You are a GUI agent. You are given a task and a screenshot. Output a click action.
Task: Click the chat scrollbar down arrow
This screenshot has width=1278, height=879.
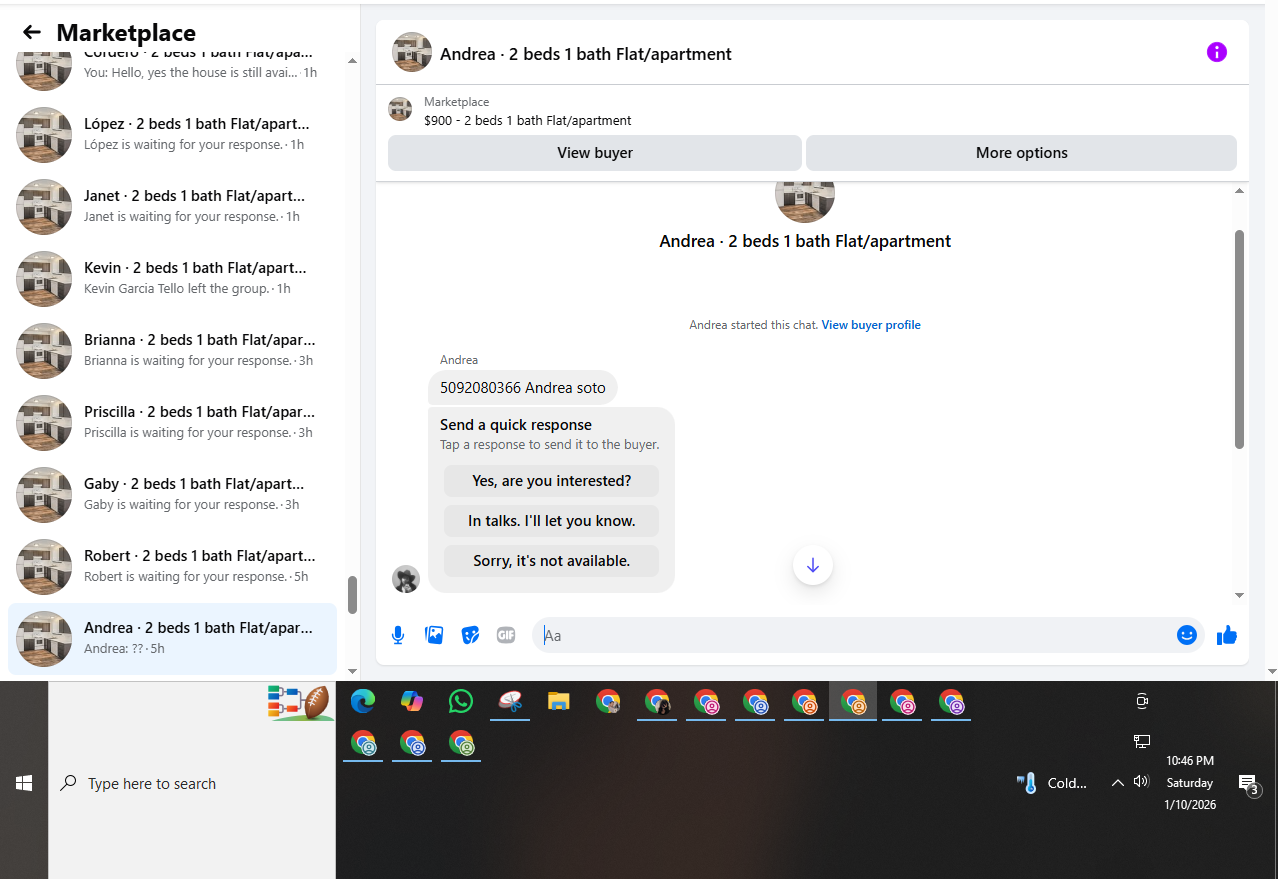(1240, 595)
